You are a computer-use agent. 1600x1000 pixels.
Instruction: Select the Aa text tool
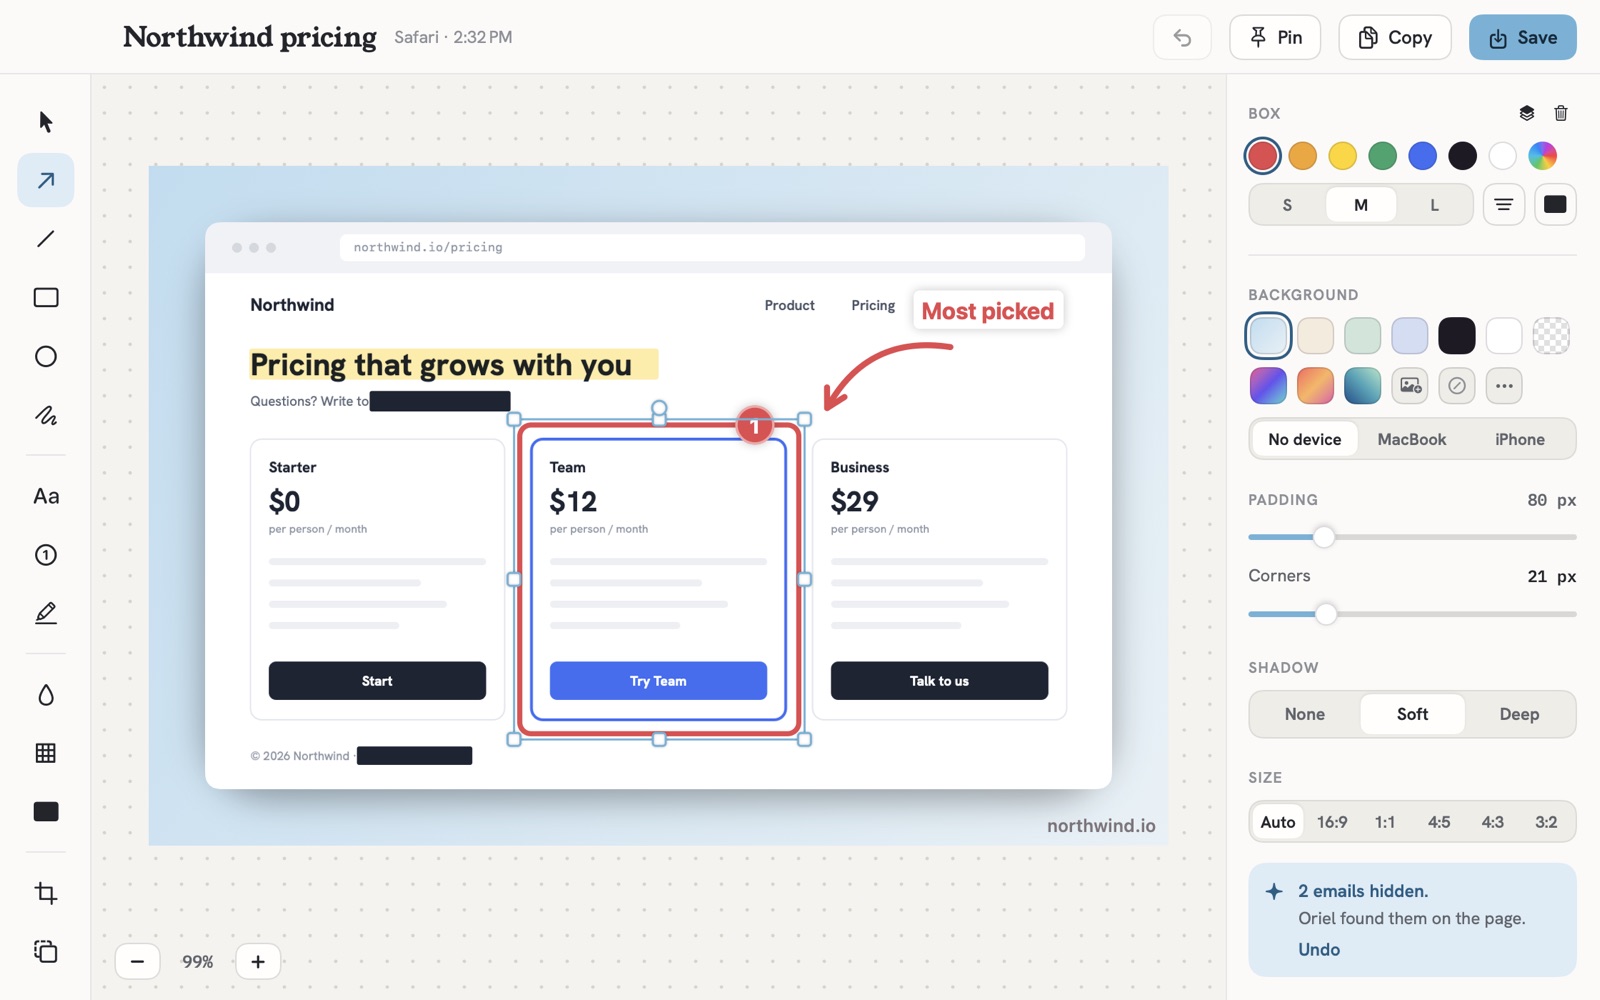point(46,496)
